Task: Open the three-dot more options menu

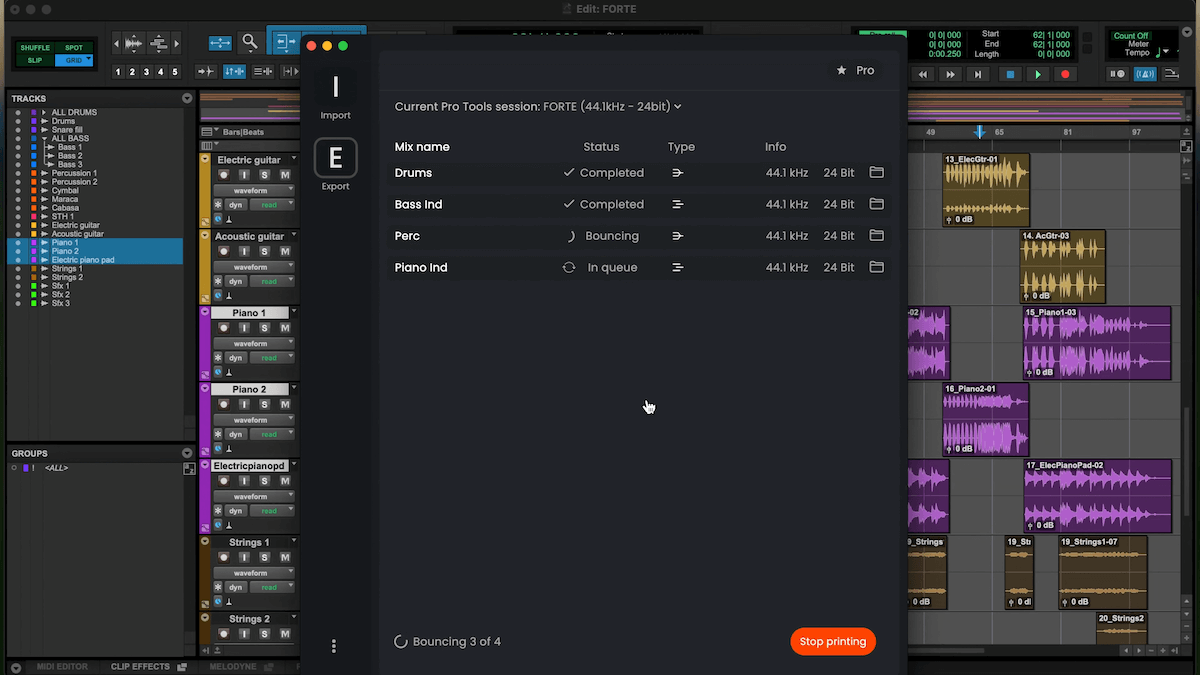Action: click(334, 646)
